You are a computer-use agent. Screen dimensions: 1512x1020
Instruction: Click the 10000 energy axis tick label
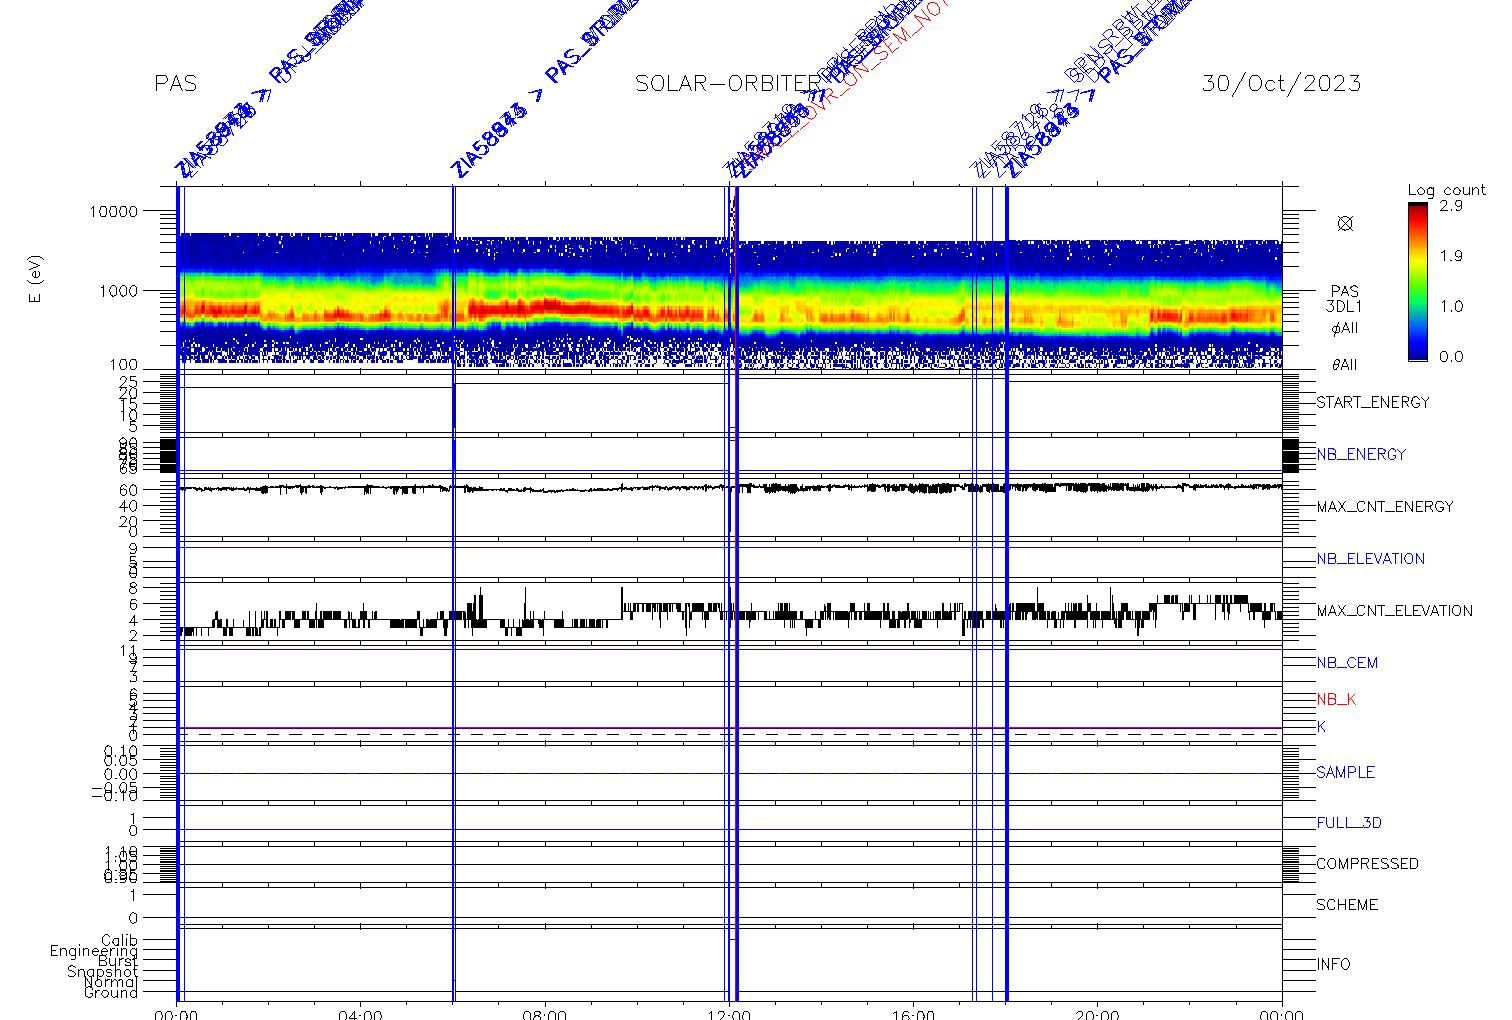click(113, 211)
